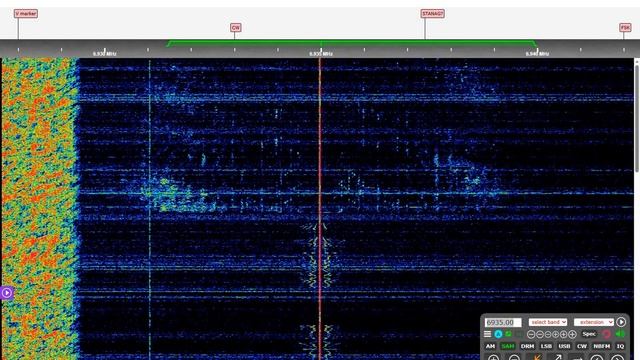The image size is (640, 360).
Task: Select DRM demodulation mode
Action: [527, 346]
